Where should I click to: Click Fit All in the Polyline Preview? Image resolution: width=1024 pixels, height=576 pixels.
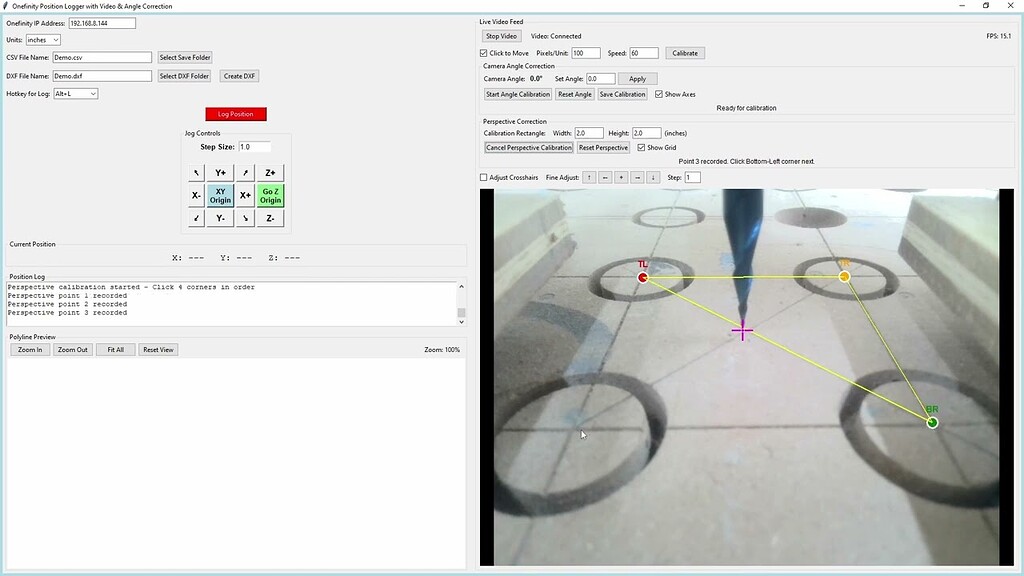click(x=115, y=349)
